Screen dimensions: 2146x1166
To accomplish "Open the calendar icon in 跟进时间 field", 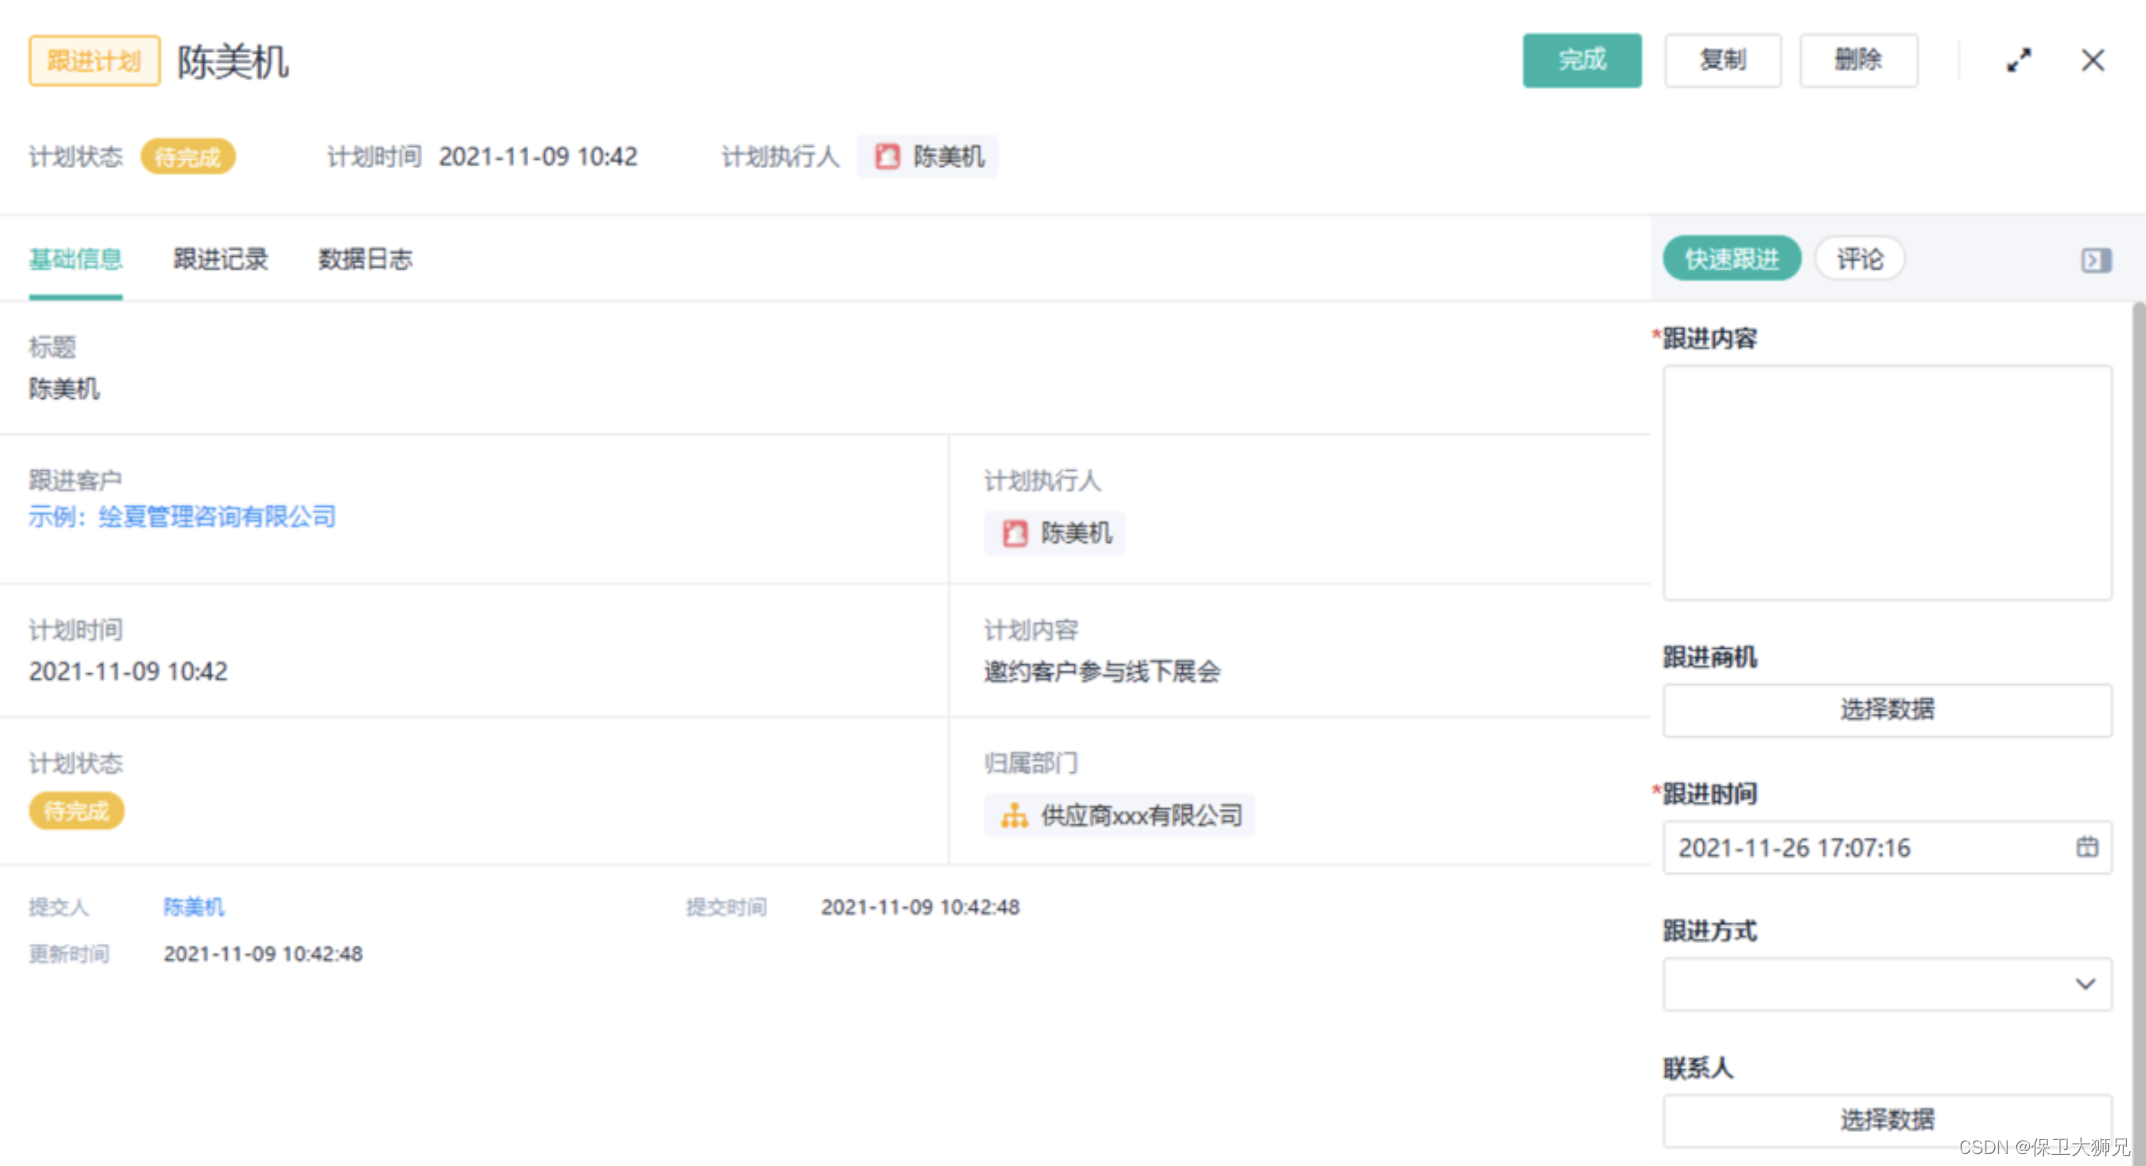I will [x=2087, y=847].
